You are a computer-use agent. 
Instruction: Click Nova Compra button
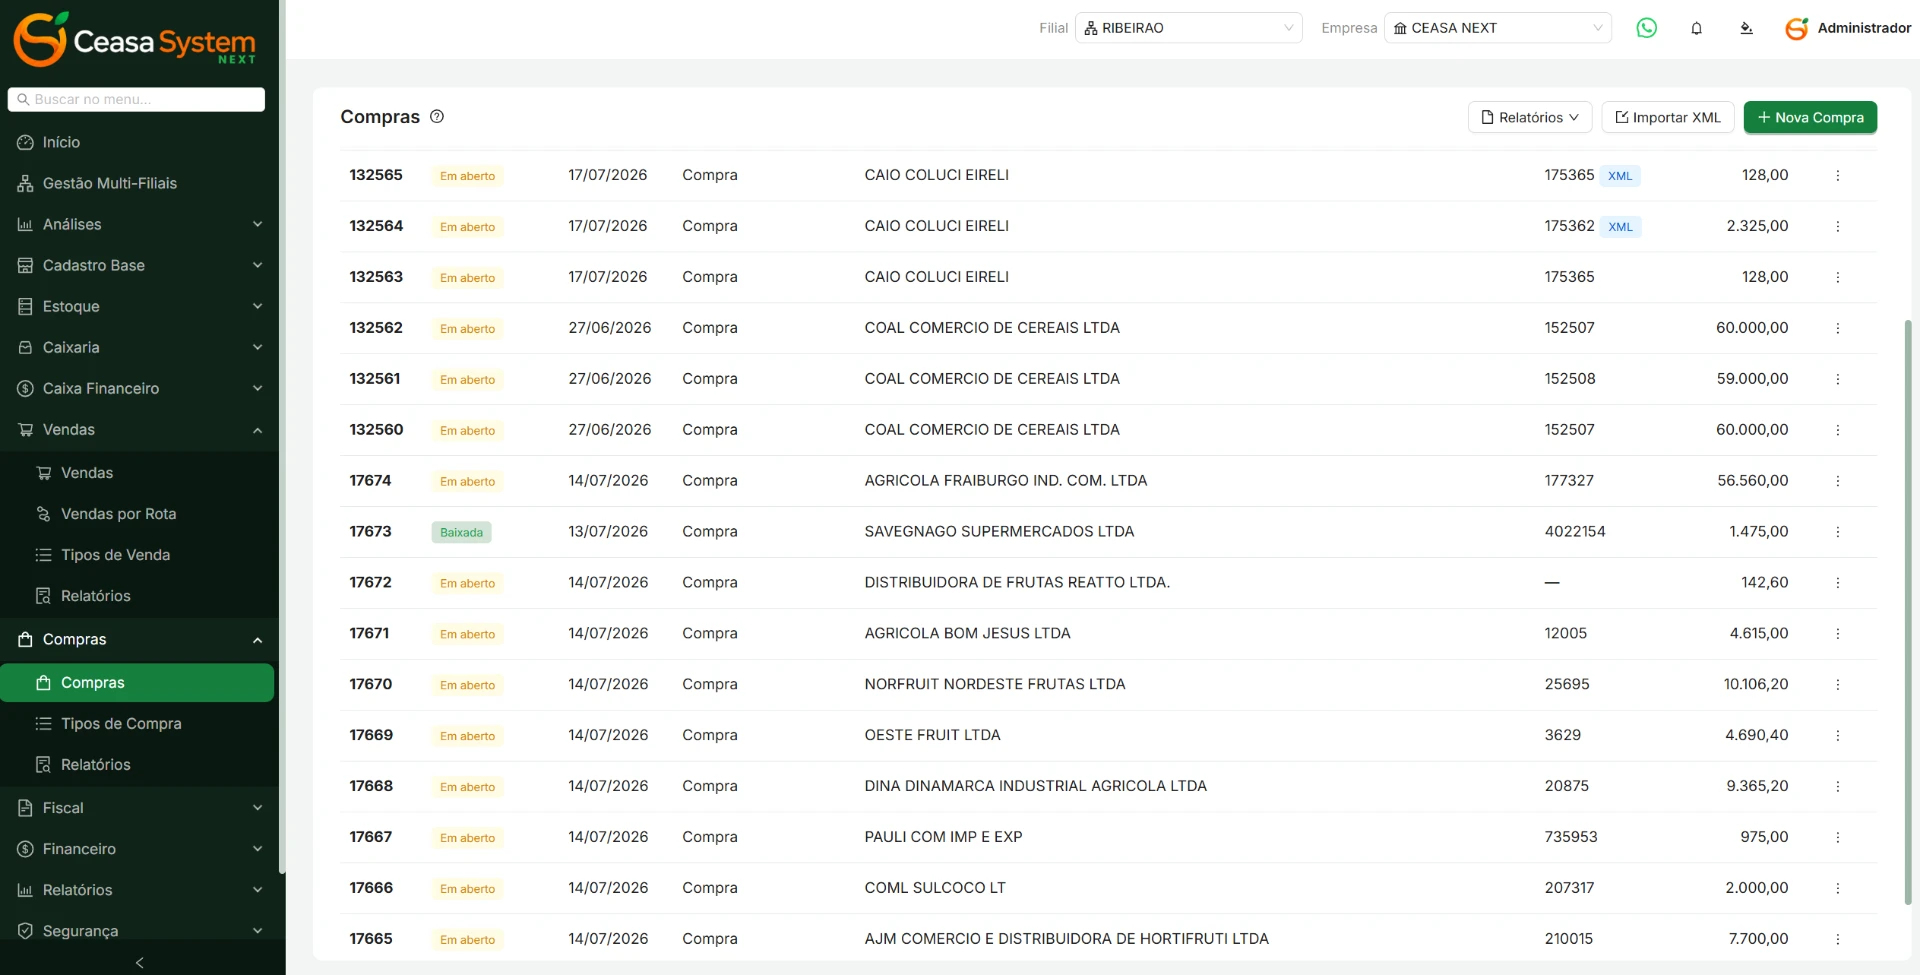[x=1810, y=117]
